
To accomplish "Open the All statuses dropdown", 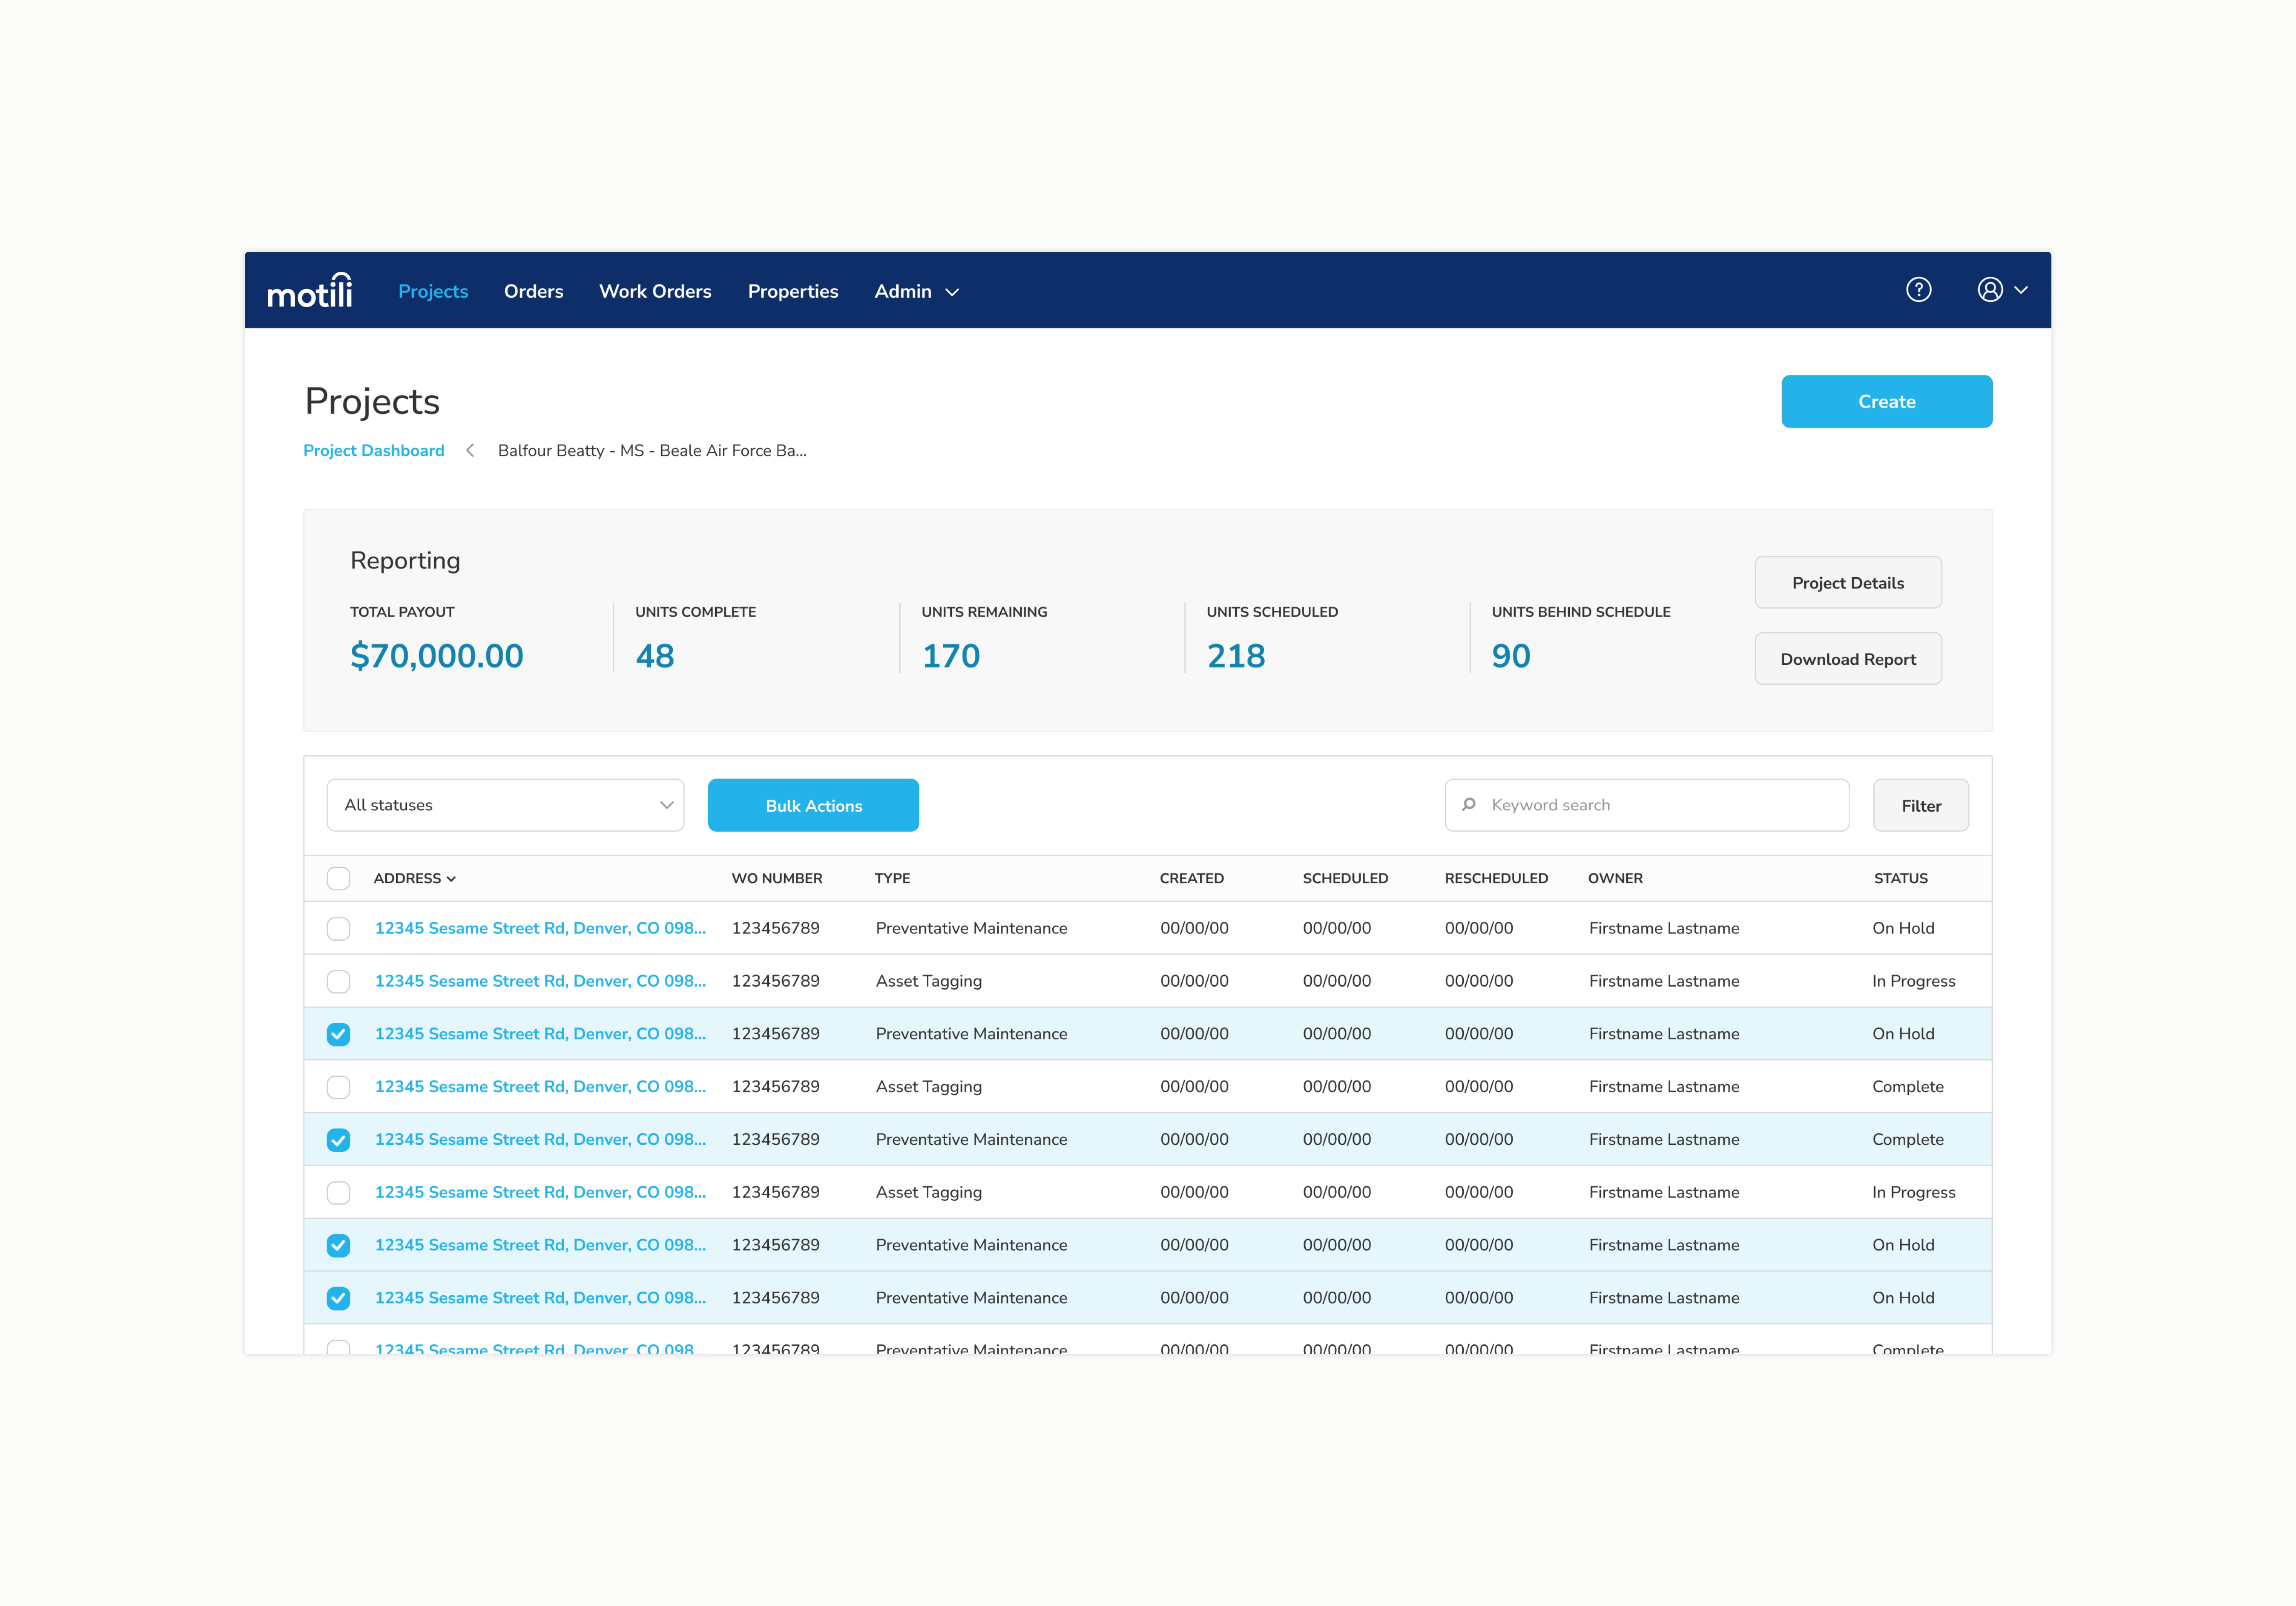I will coord(505,805).
